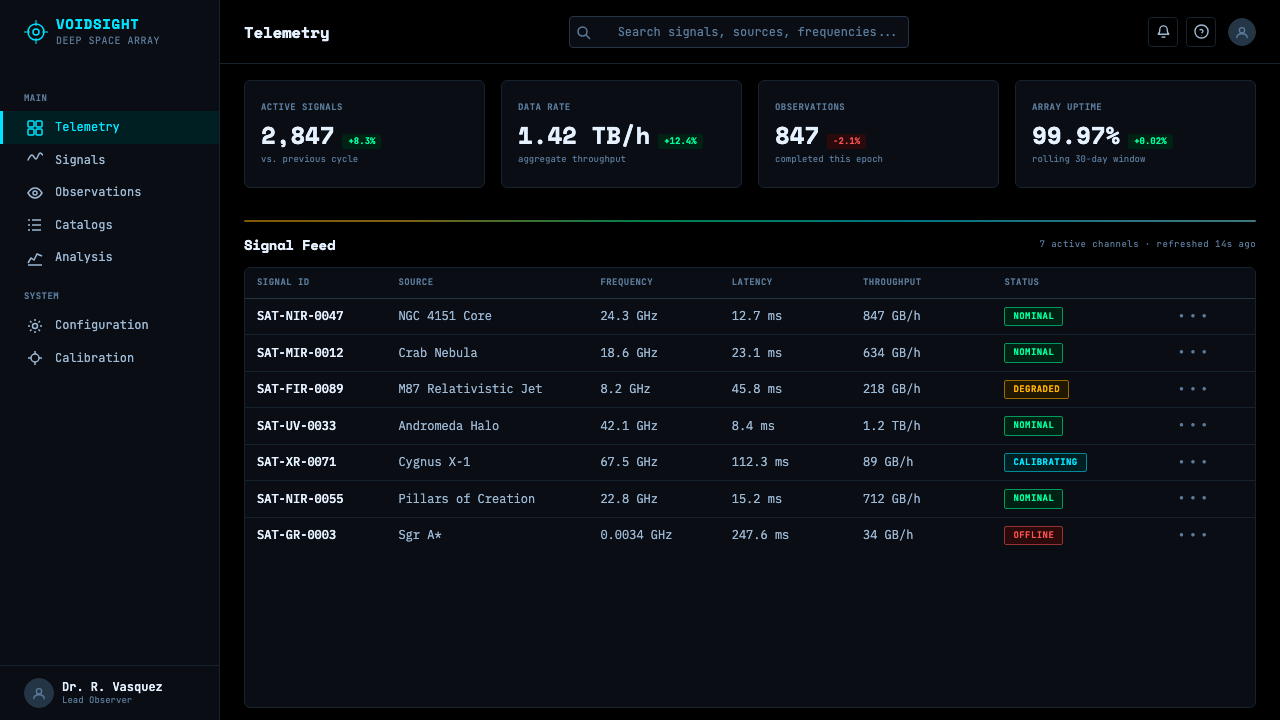Screen dimensions: 1280x720
Task: Select Telemetry in the sidebar
Action: 110,127
